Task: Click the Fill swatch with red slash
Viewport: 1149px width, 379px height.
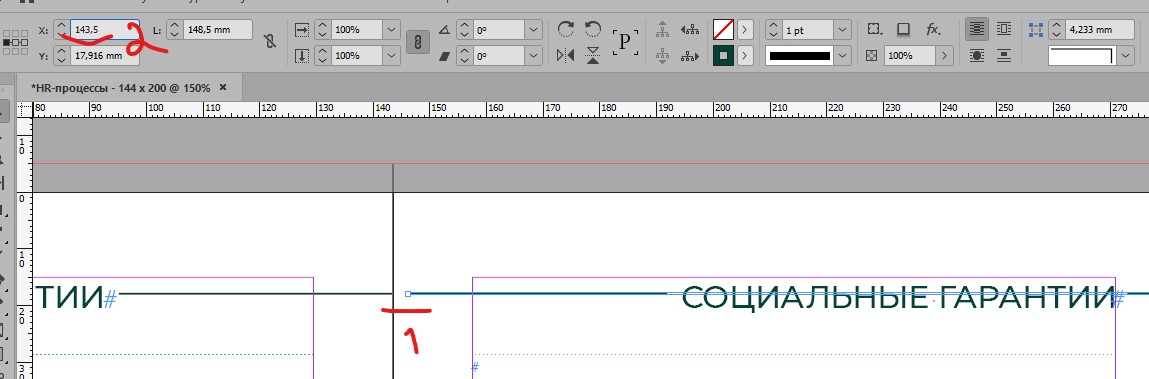Action: [x=723, y=29]
